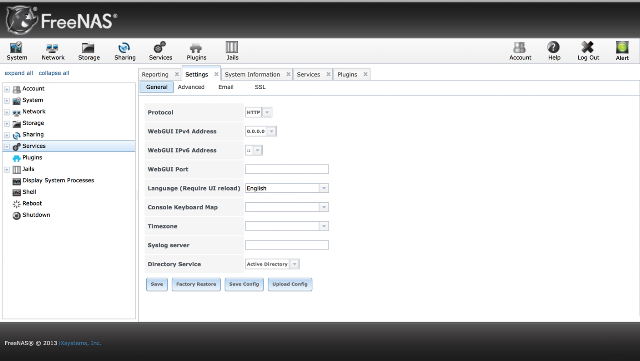Open the Help icon

click(554, 51)
